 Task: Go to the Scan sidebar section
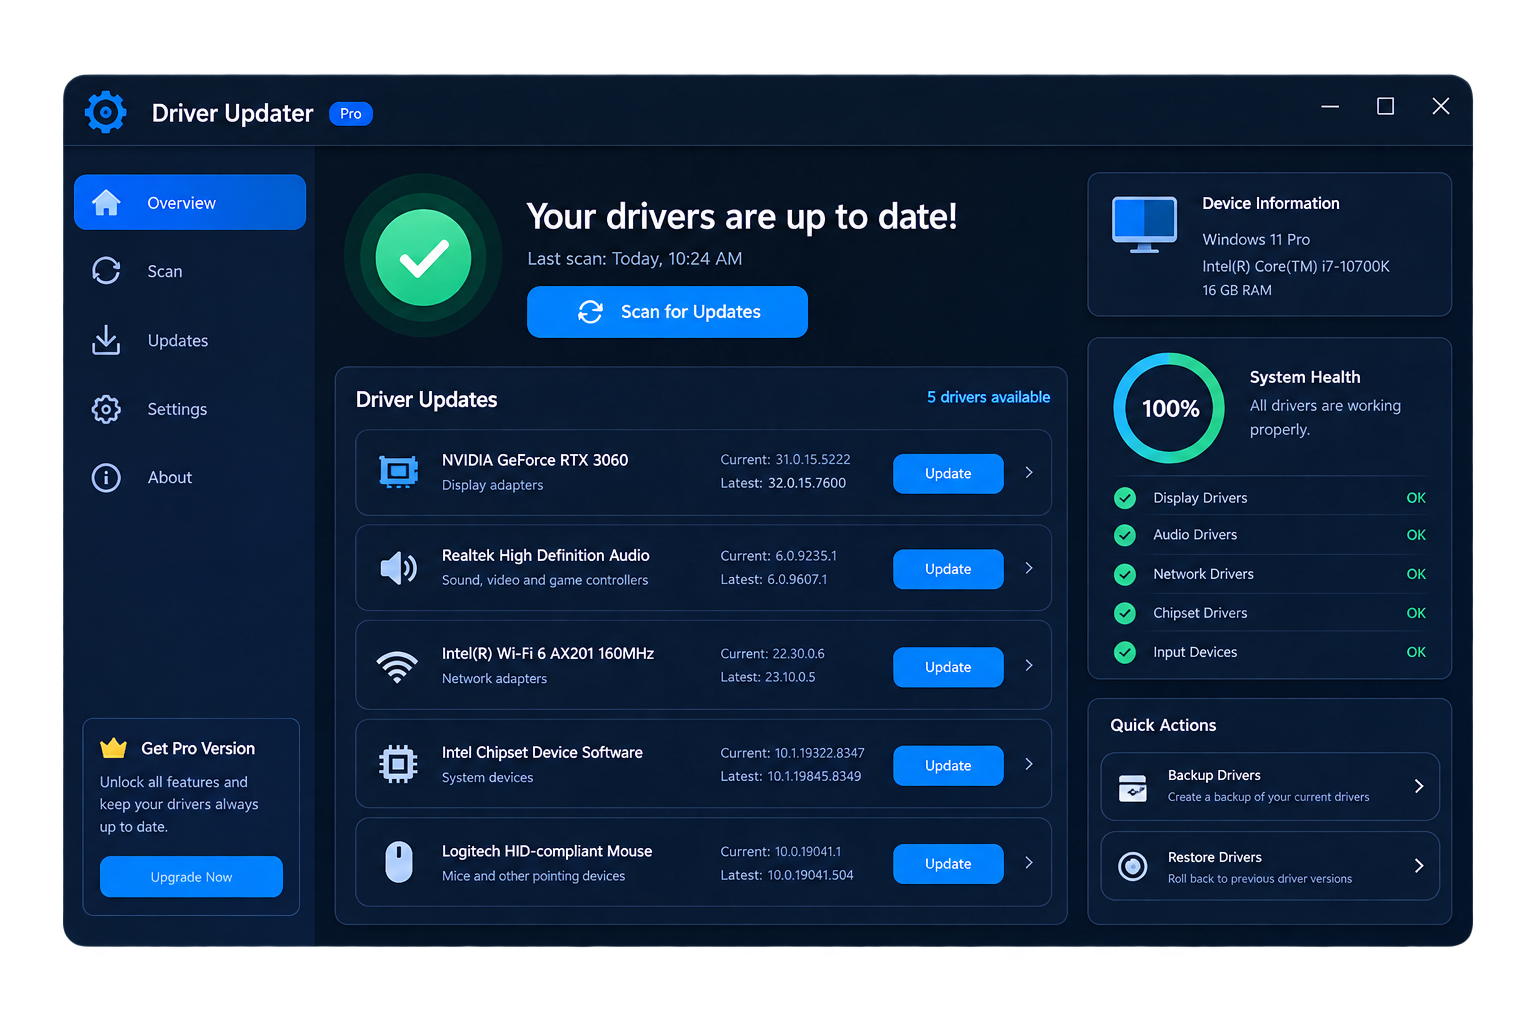point(190,271)
